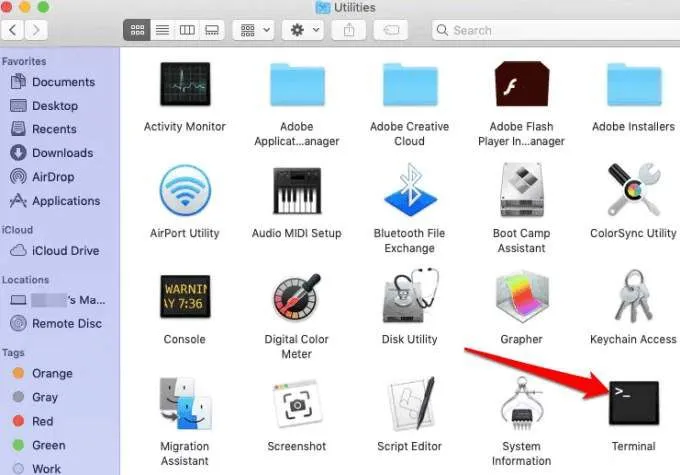This screenshot has height=475, width=680.
Task: Filter by the Orange tag
Action: [60, 373]
